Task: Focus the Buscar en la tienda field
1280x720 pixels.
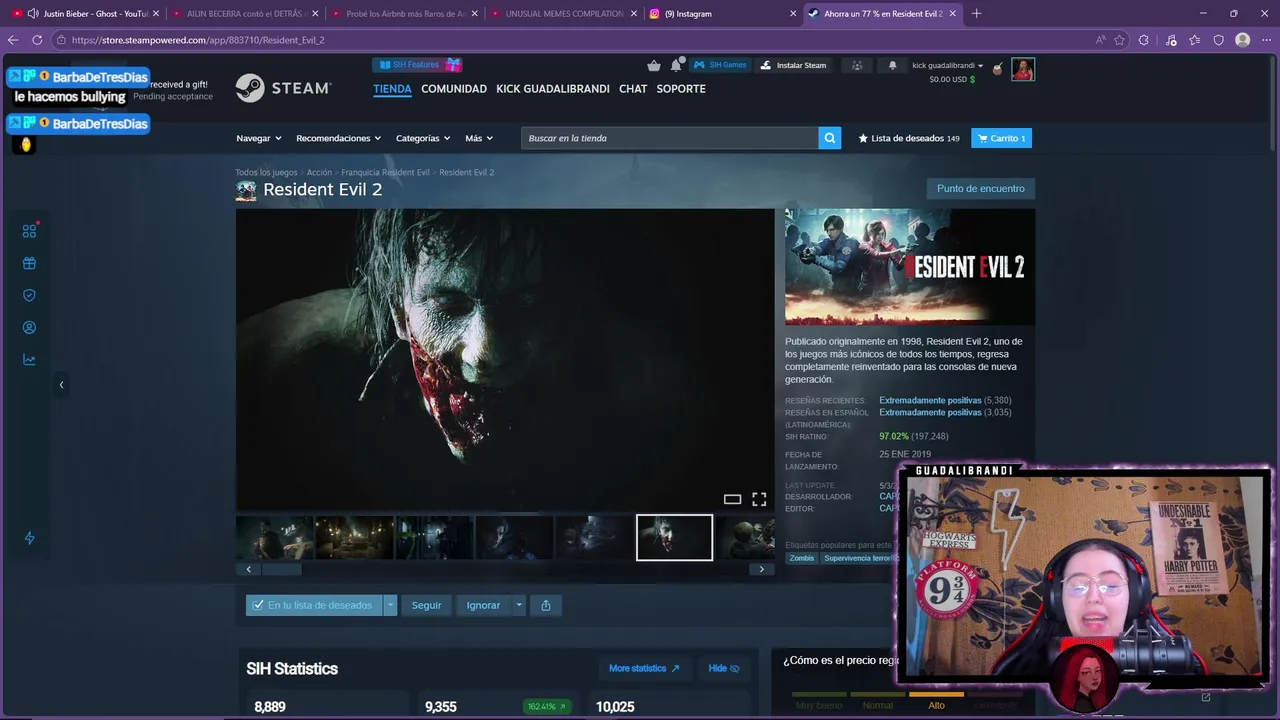Action: [x=669, y=138]
